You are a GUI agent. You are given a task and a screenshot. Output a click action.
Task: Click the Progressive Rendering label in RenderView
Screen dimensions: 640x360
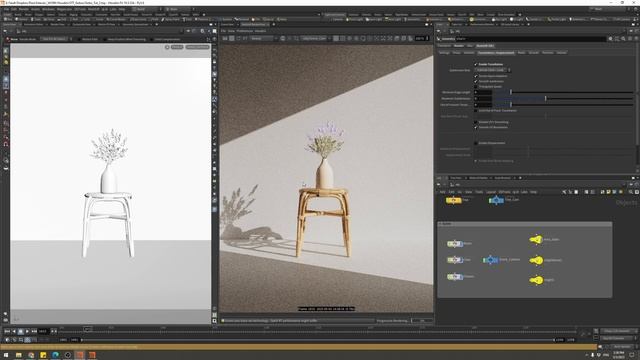coord(392,321)
